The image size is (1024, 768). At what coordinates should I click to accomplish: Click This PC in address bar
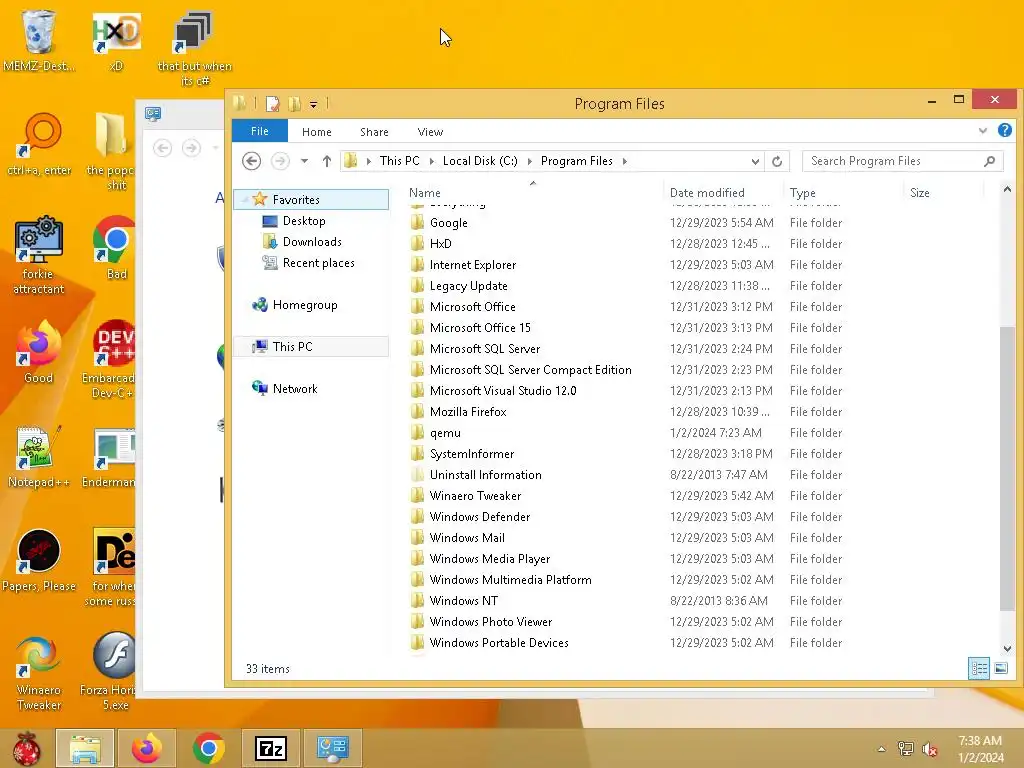(x=400, y=161)
